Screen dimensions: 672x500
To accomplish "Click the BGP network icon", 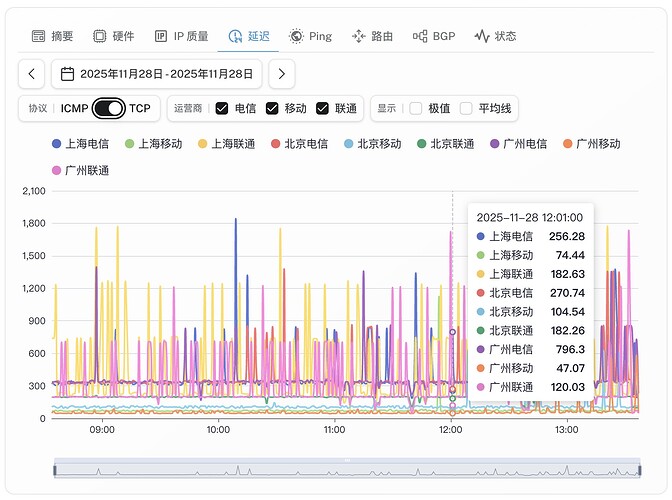I will (420, 36).
